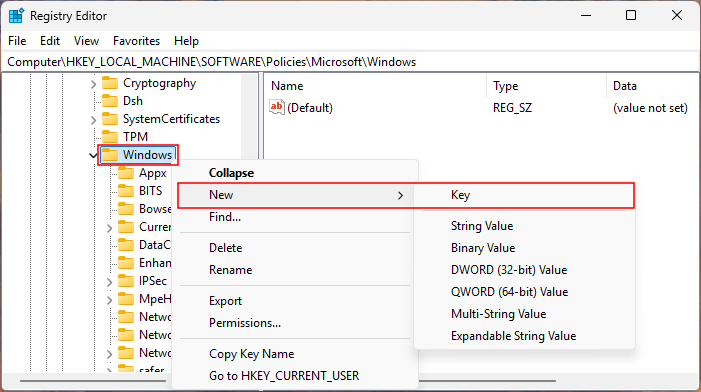Click the Registry Editor app icon in title bar
Screen dimensions: 701x392
16,16
